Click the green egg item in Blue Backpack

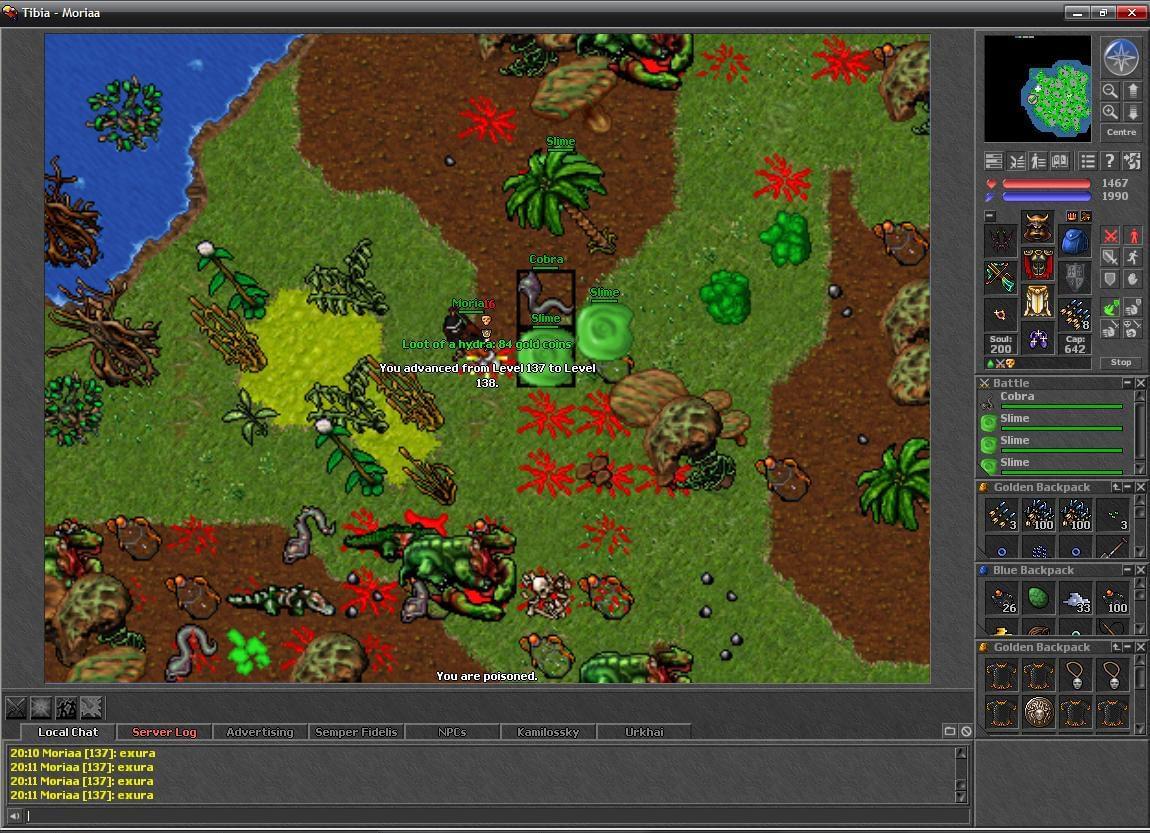[1039, 598]
